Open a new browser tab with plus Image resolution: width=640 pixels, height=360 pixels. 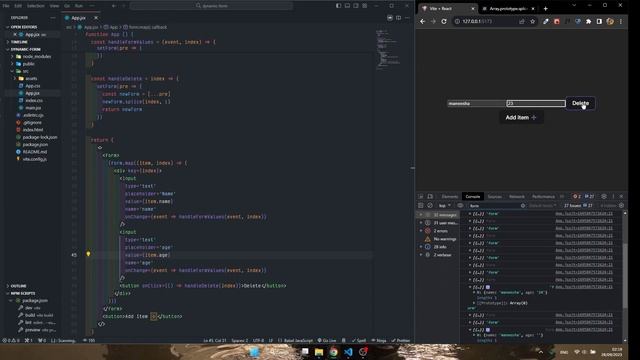point(545,9)
